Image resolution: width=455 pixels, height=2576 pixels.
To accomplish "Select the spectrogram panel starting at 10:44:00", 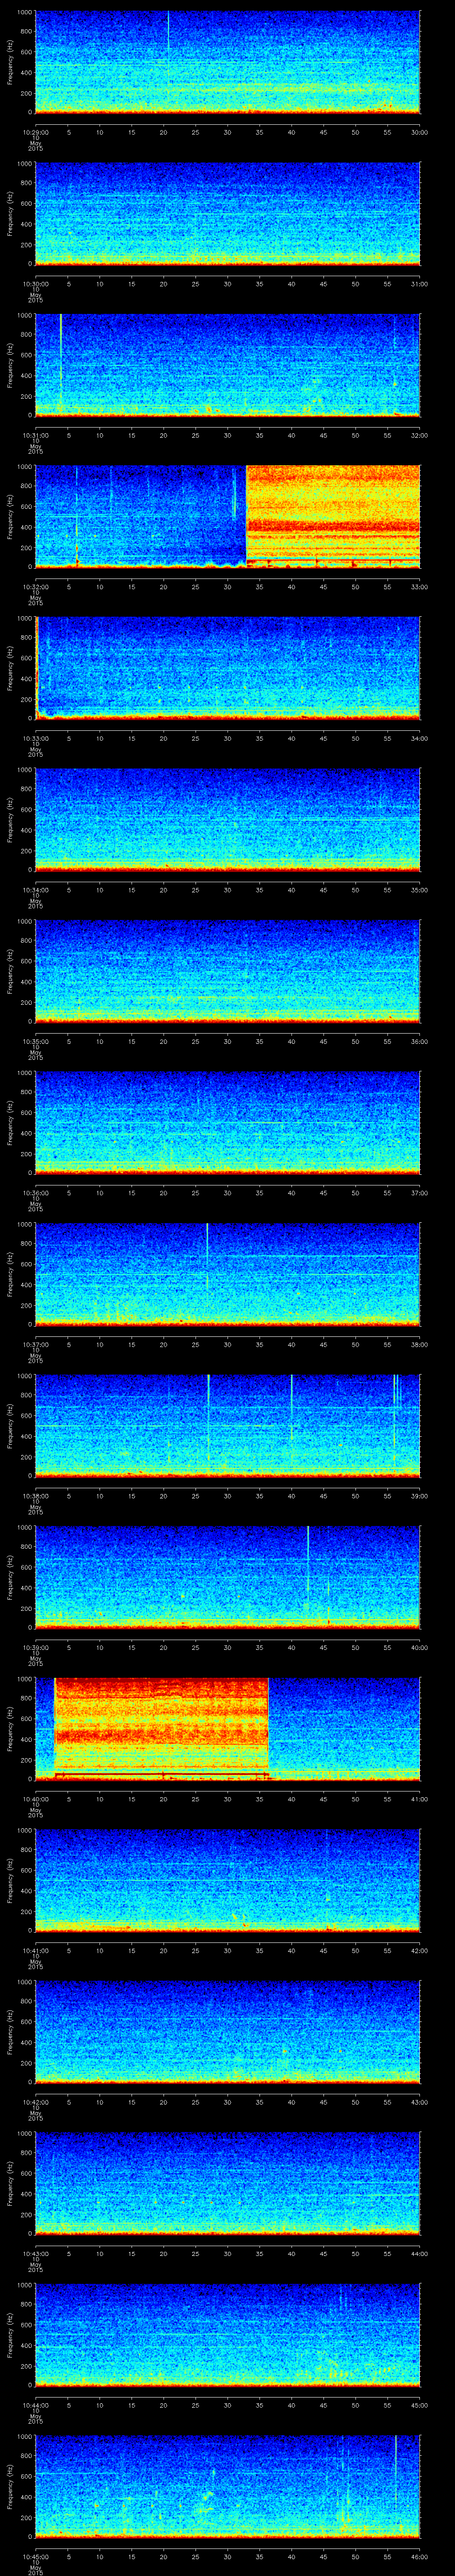I will [x=227, y=2335].
